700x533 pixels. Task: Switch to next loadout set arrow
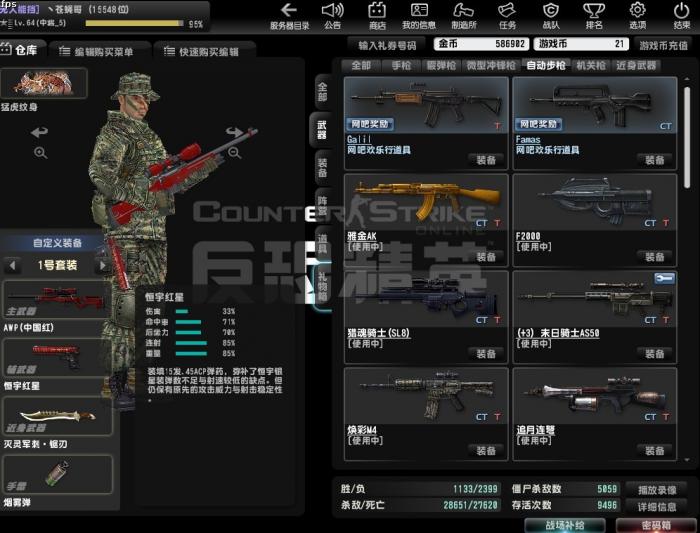coord(103,266)
